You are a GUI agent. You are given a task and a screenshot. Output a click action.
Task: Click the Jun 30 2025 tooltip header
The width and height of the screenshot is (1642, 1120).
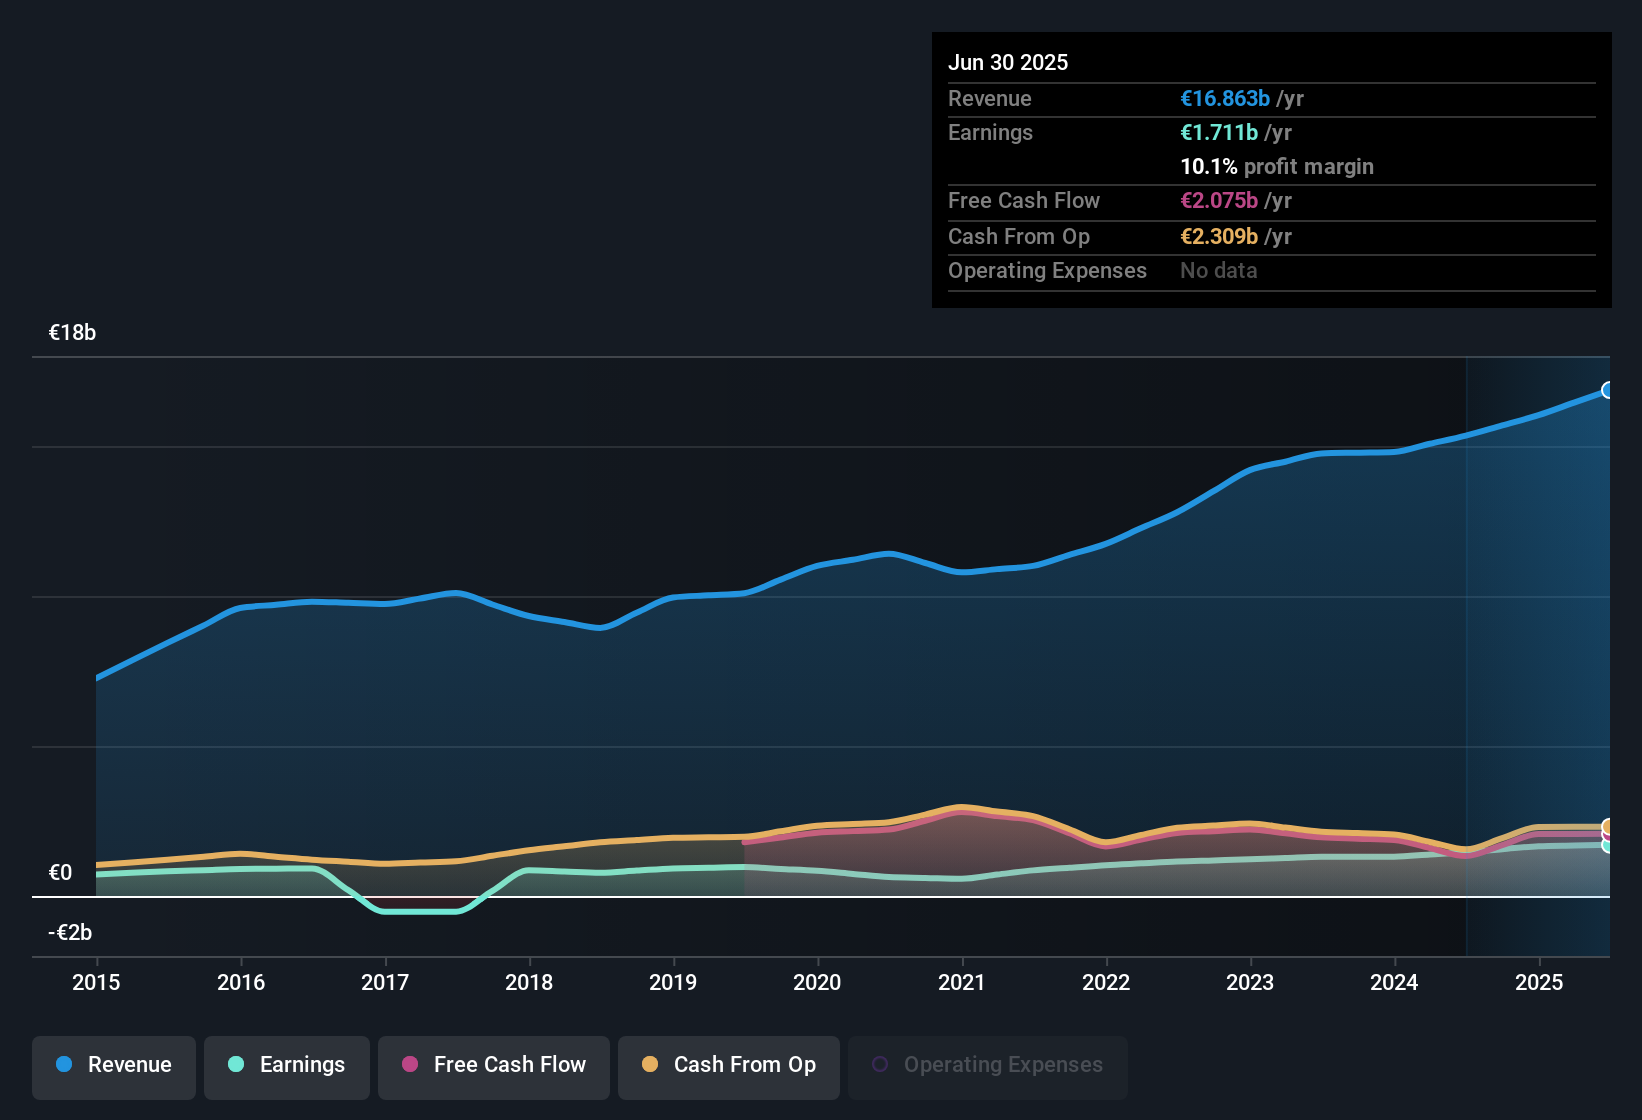coord(1008,62)
